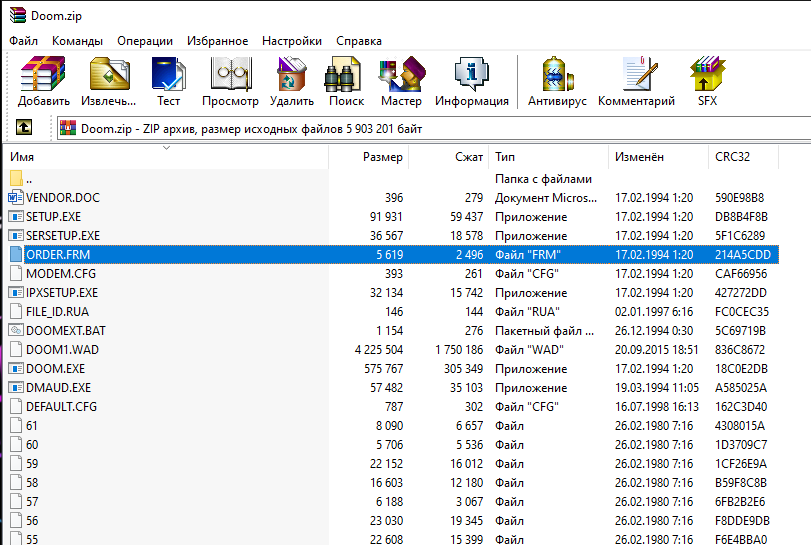This screenshot has height=545, width=811.
Task: Open the Файл menu
Action: (x=24, y=41)
